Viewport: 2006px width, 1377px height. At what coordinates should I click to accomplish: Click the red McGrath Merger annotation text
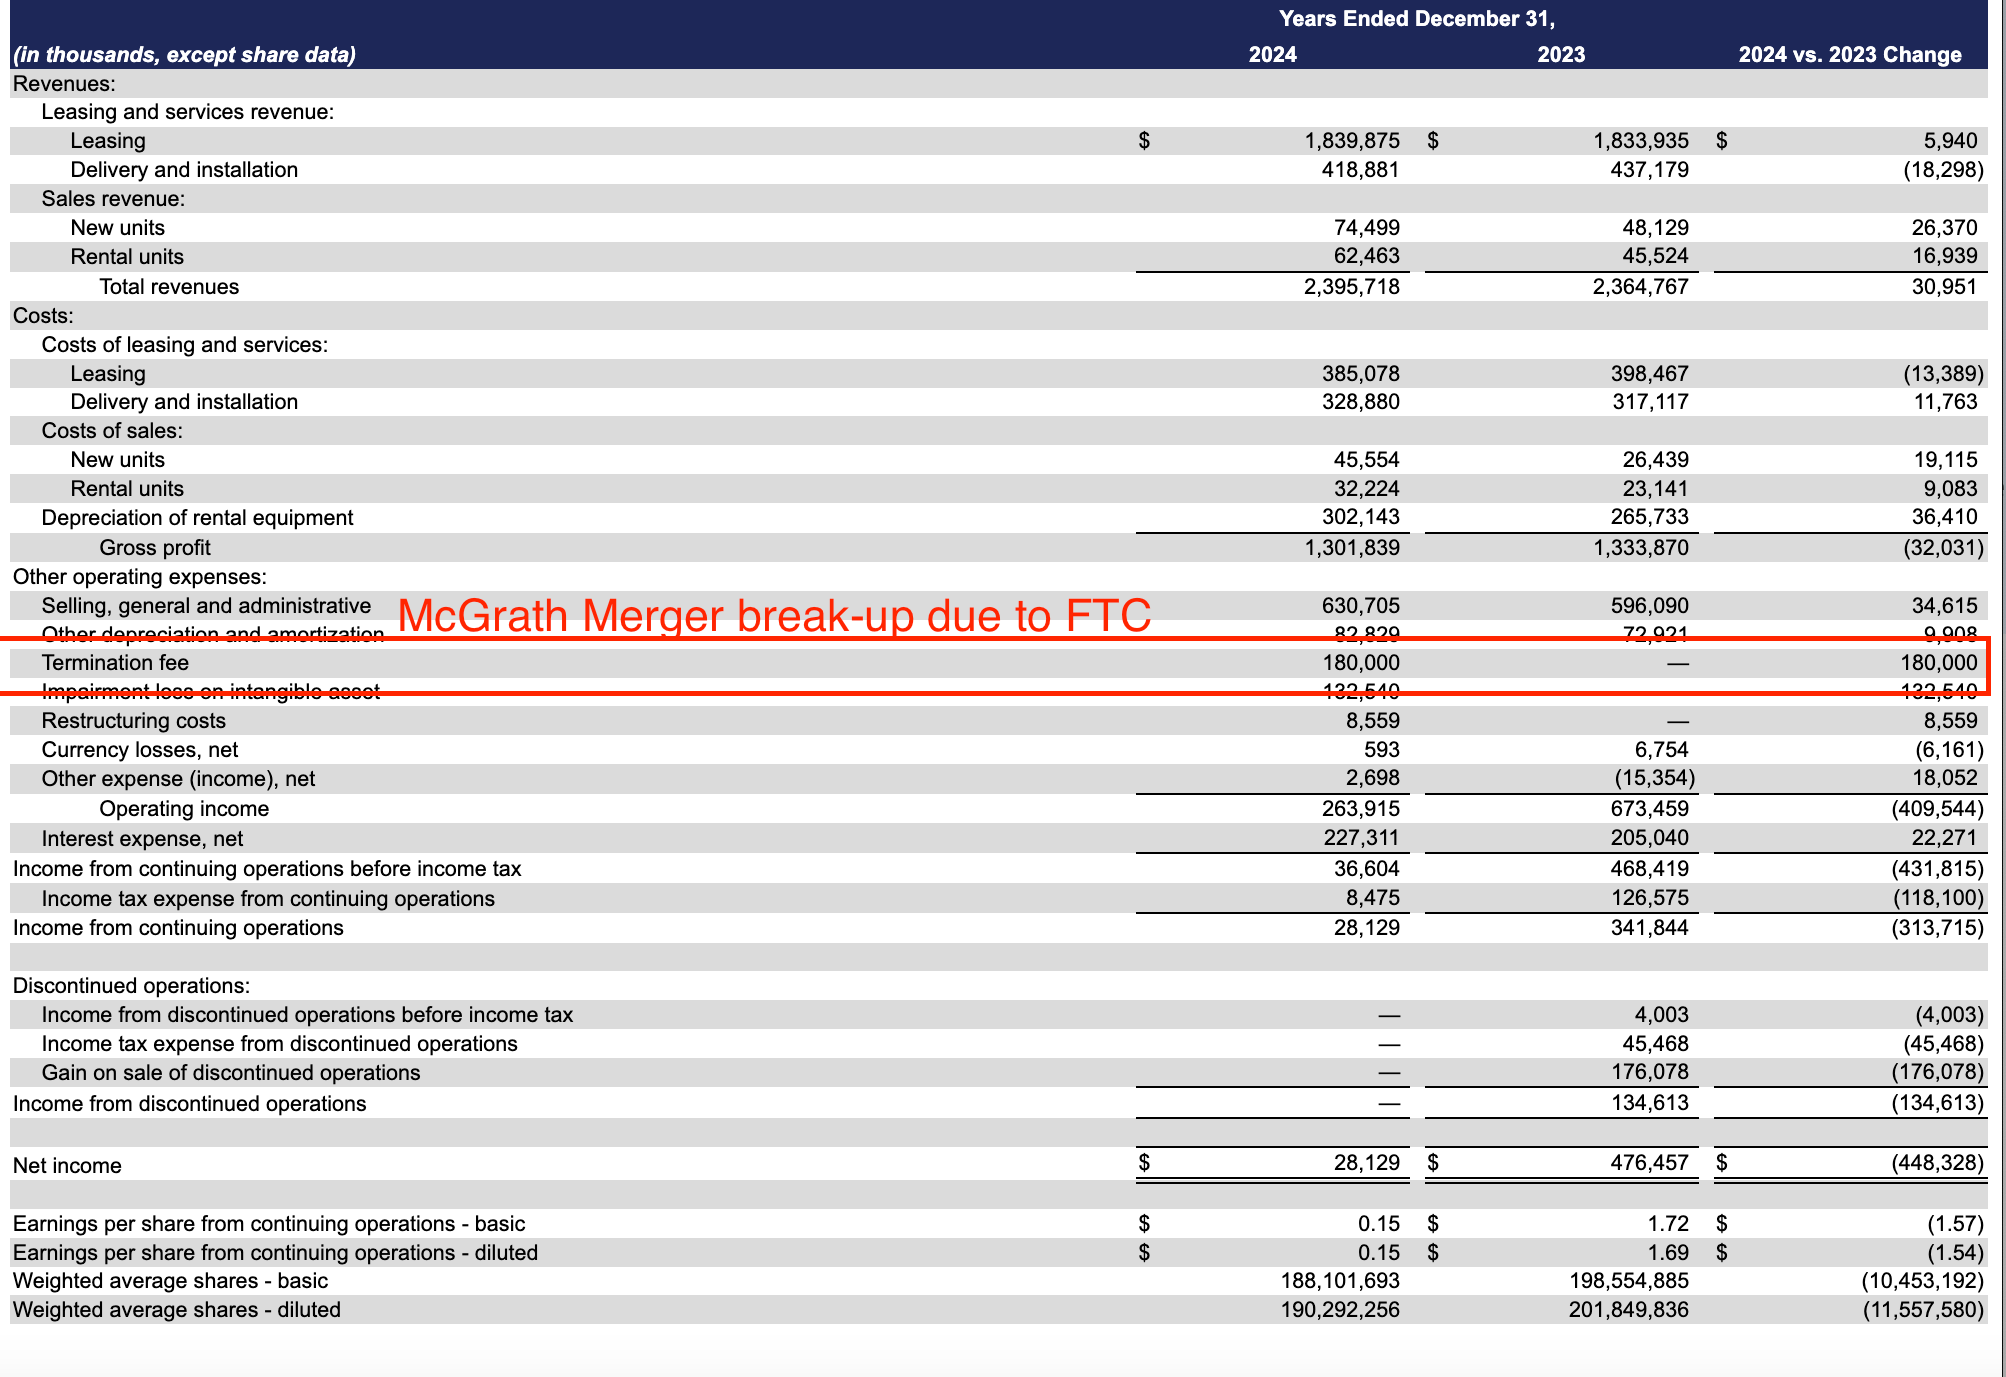pos(774,615)
